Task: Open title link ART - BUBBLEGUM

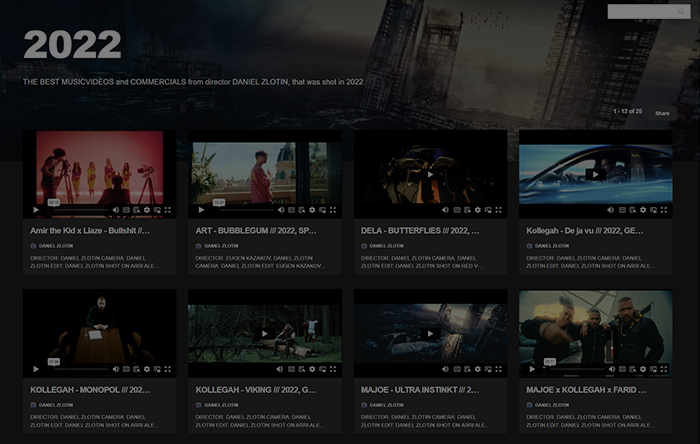Action: click(255, 231)
